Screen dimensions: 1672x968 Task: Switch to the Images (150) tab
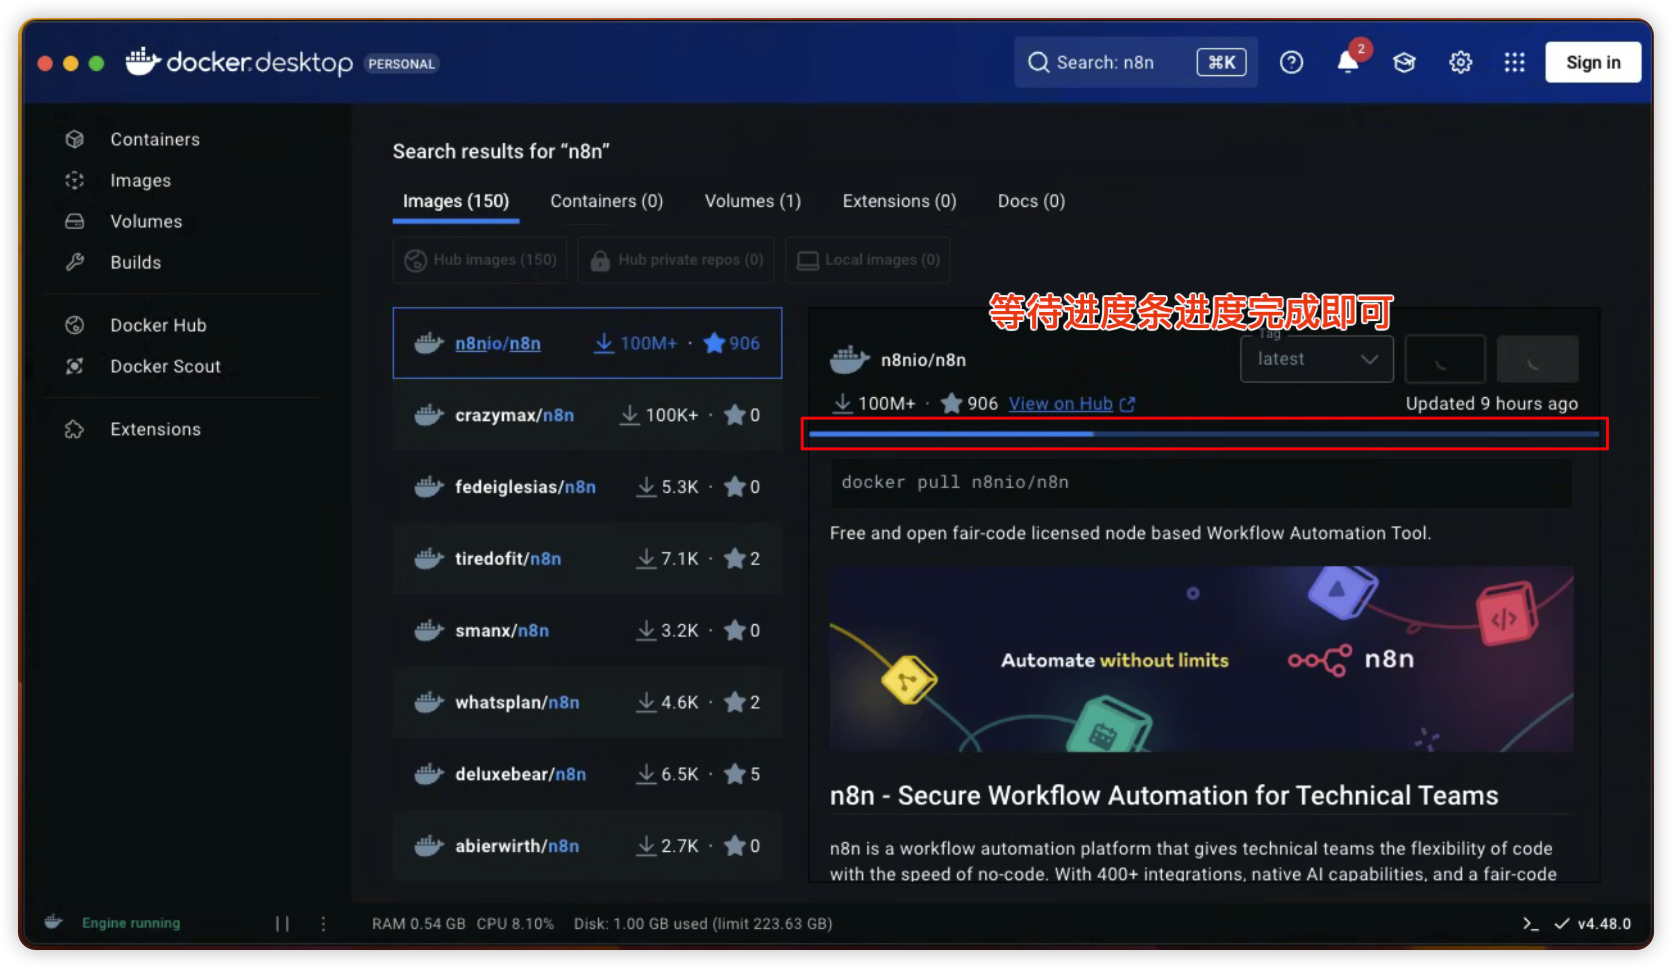(456, 201)
